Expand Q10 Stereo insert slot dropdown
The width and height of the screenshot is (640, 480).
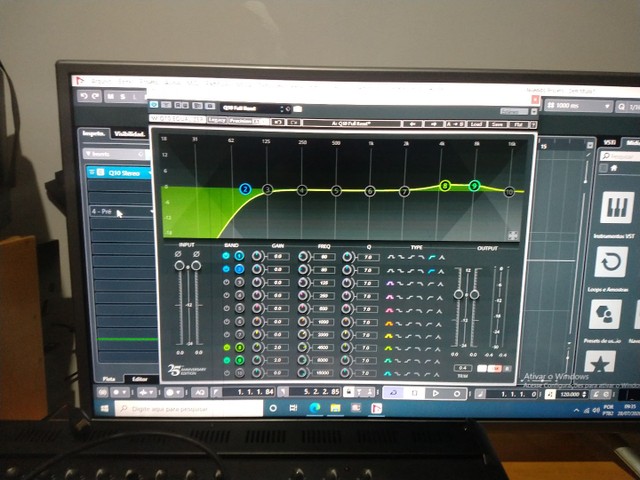151,173
